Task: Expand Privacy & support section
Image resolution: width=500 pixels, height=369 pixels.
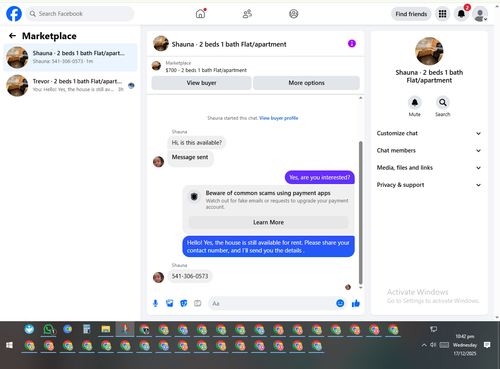Action: click(429, 185)
